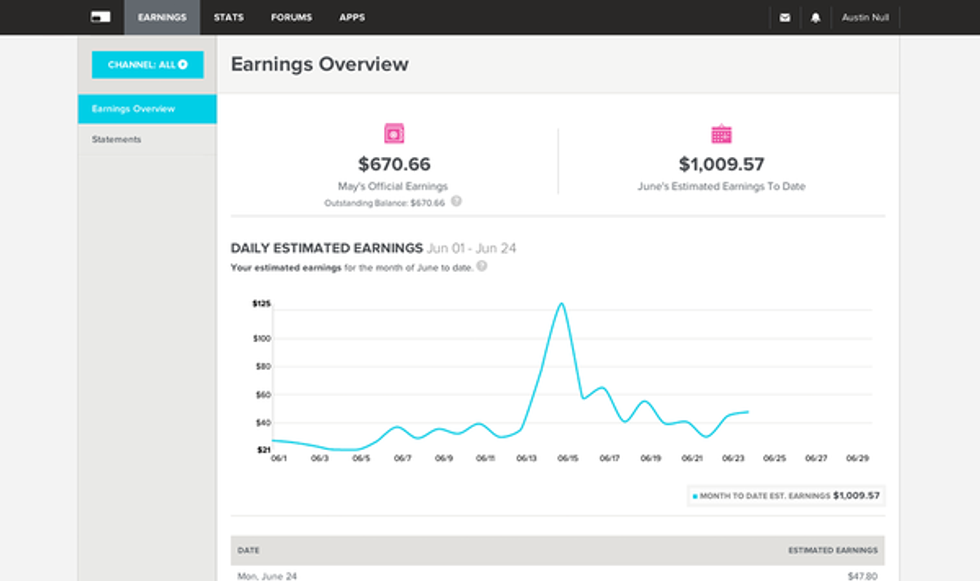Select the Earnings tab in the top navigation
The height and width of the screenshot is (581, 980).
click(162, 18)
